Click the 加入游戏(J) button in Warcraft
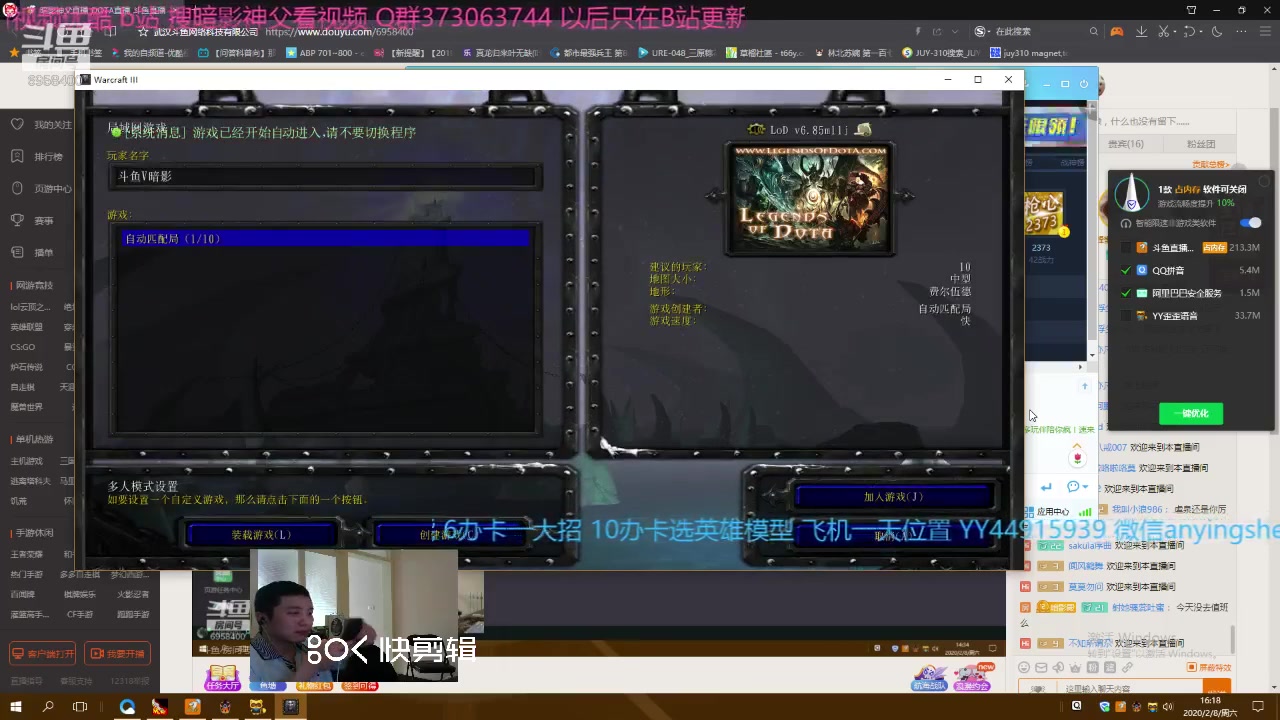The height and width of the screenshot is (720, 1280). point(894,497)
